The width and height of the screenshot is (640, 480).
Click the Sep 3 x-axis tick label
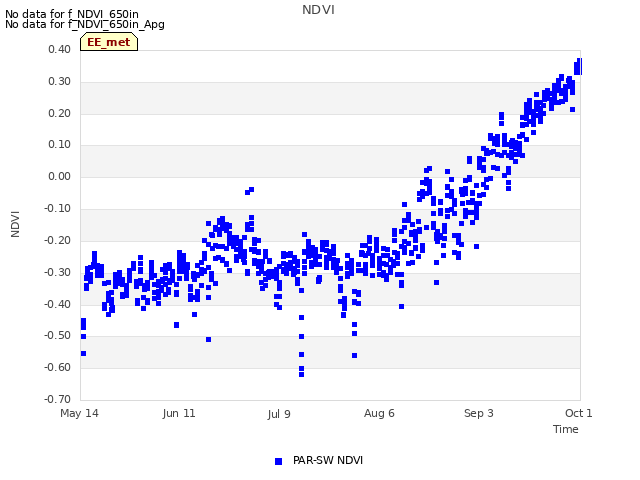pos(479,413)
